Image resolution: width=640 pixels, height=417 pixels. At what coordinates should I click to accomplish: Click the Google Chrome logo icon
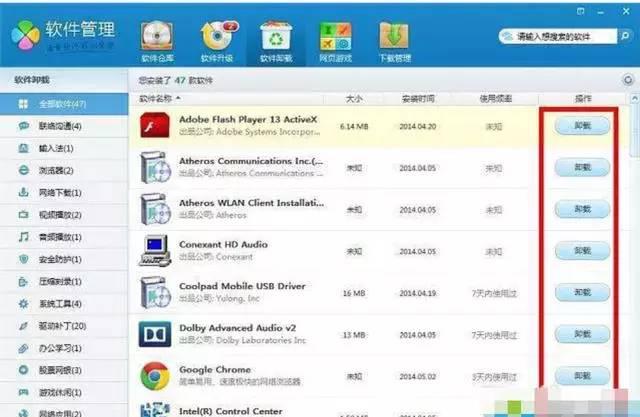pos(155,376)
